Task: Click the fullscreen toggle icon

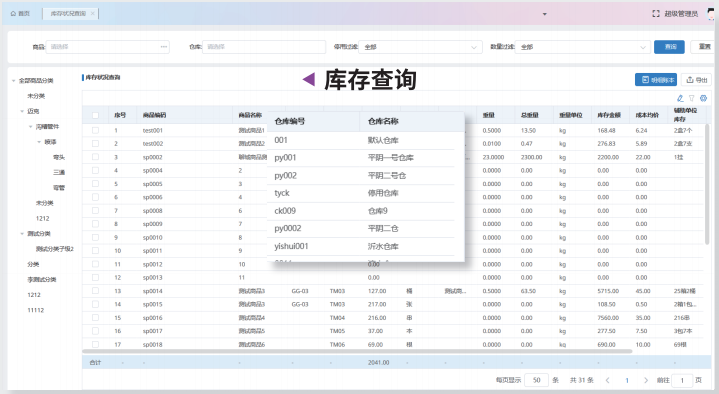Action: [x=656, y=14]
